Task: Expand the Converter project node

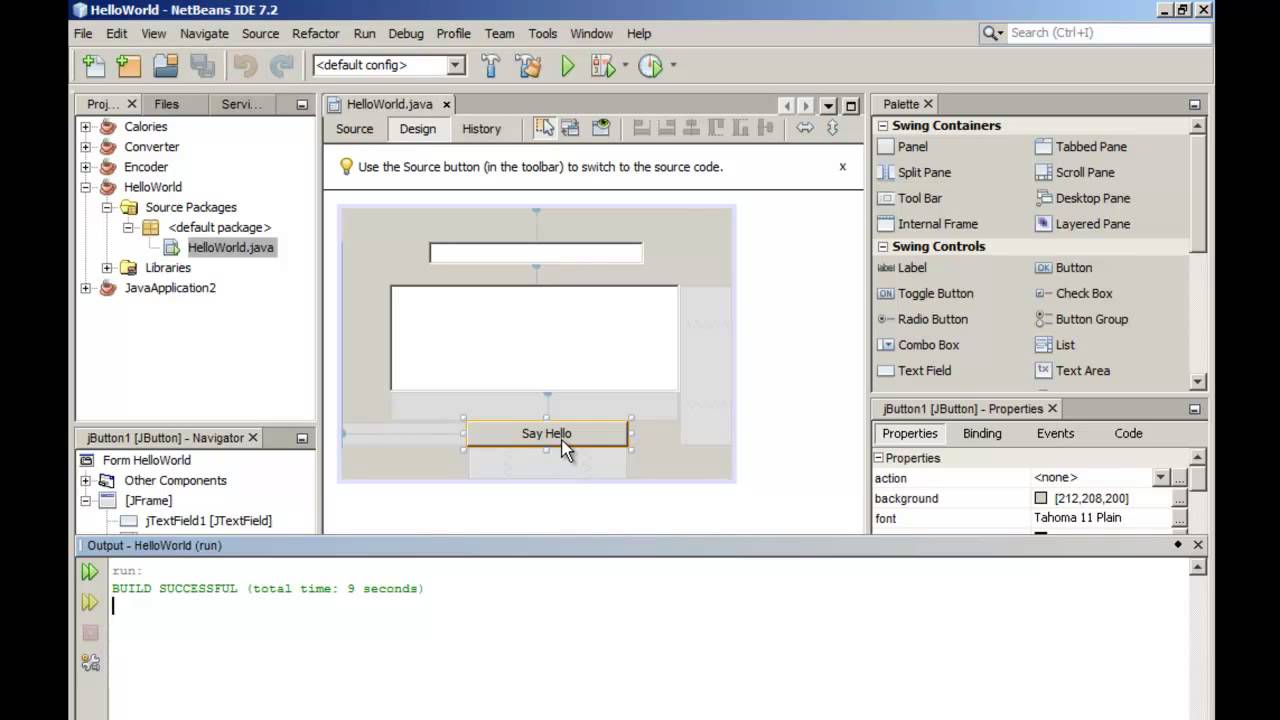Action: (x=85, y=147)
